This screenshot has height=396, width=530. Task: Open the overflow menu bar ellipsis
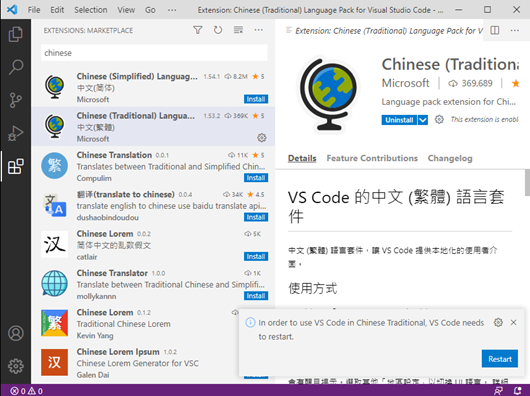[172, 10]
